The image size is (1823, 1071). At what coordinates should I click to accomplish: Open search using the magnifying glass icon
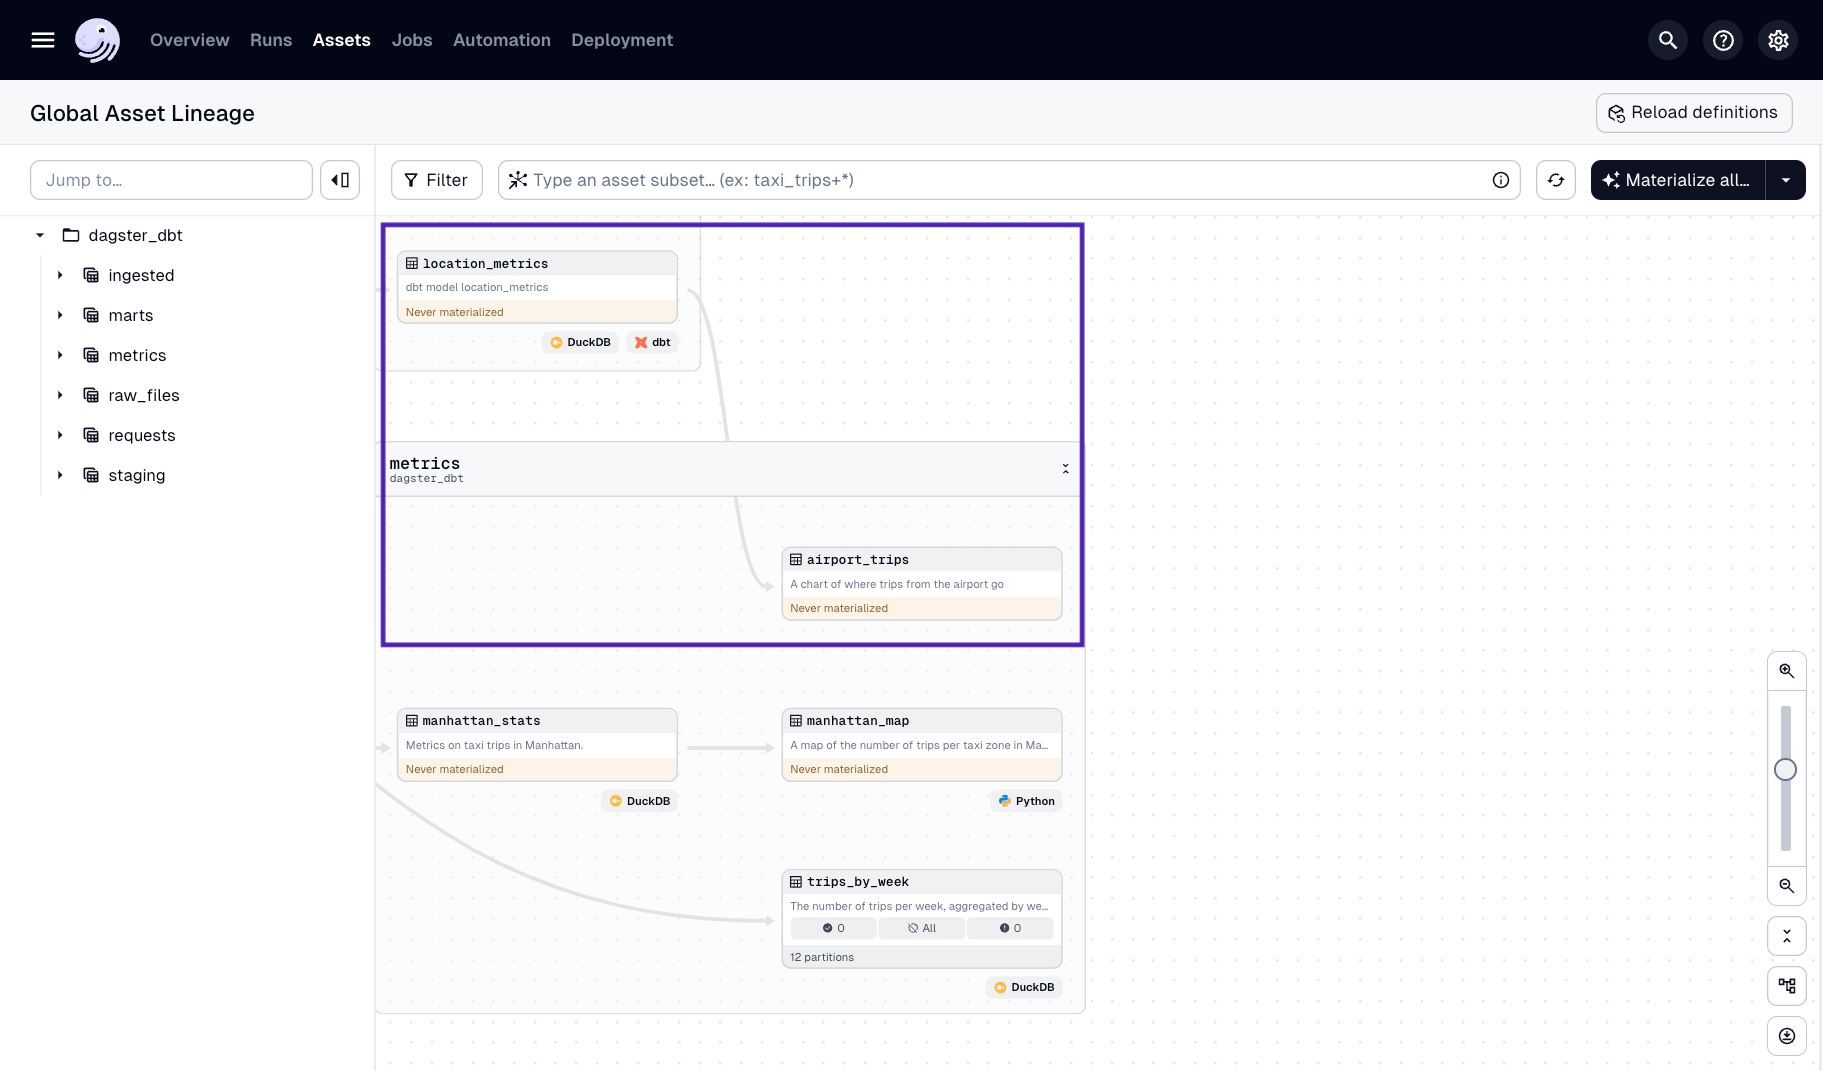point(1667,40)
